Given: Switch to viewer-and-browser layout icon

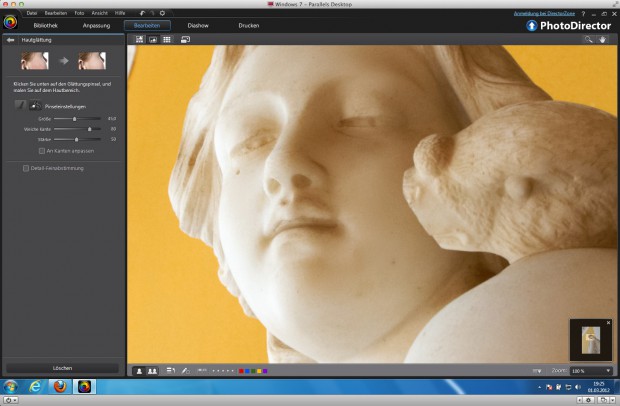Looking at the screenshot, I should pos(140,40).
